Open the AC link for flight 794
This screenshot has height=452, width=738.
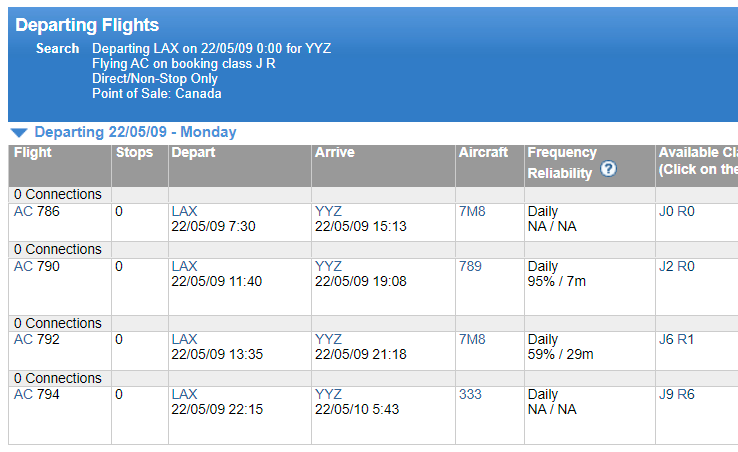coord(23,395)
